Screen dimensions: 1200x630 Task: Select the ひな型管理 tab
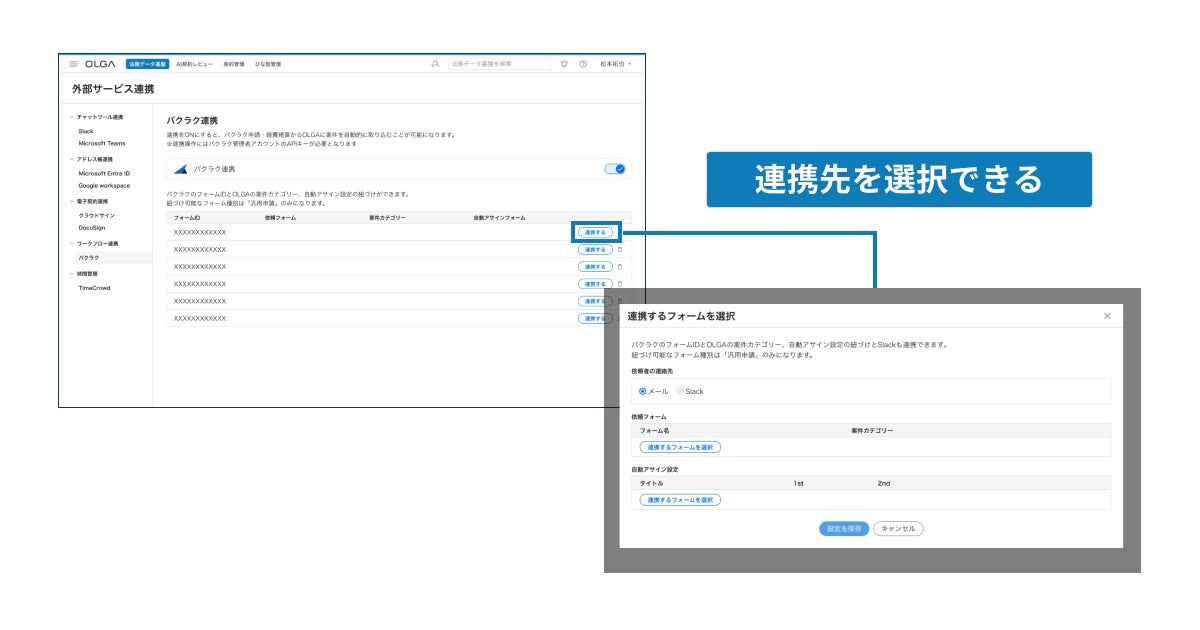tap(268, 64)
